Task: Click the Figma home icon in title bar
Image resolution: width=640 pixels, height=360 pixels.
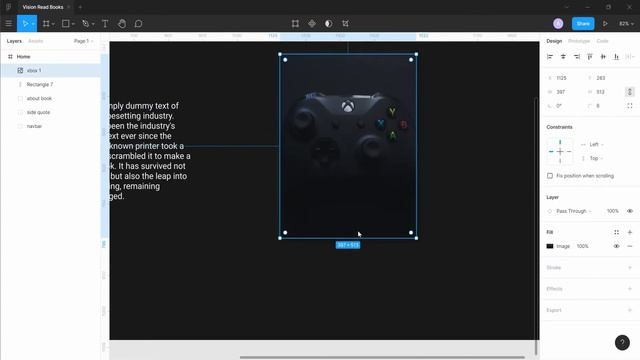Action: [9, 7]
